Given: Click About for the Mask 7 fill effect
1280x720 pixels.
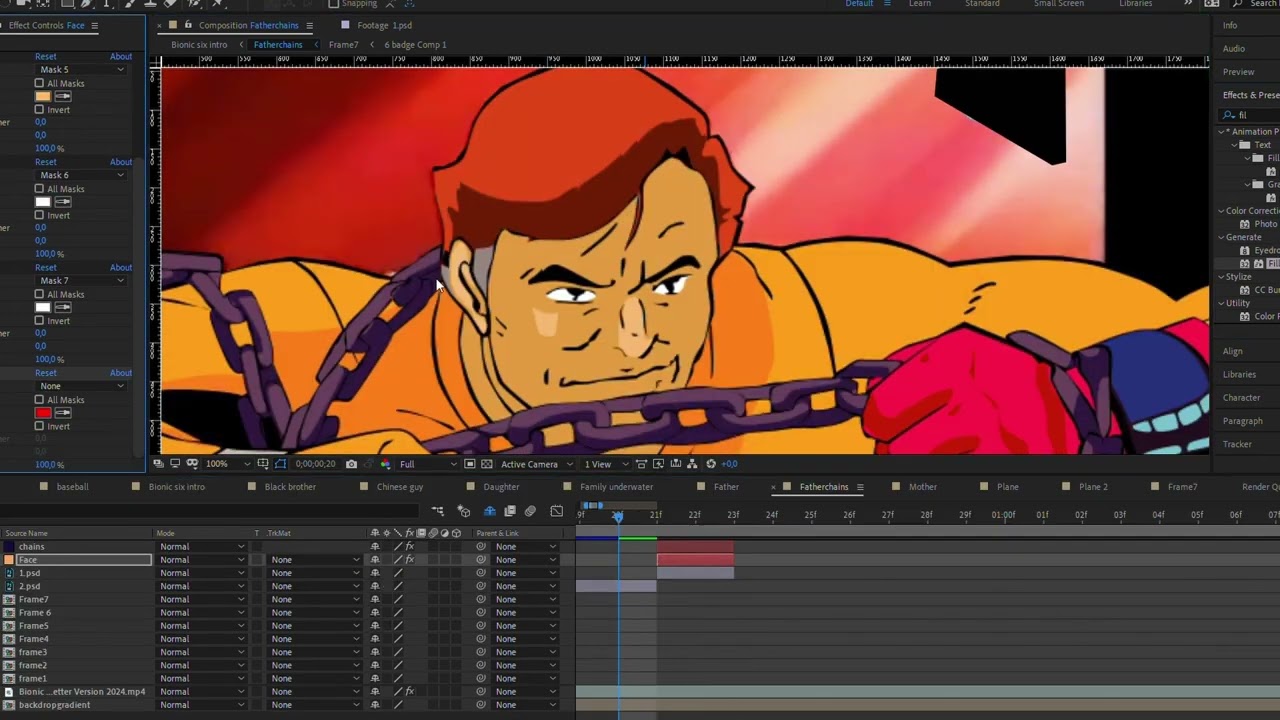Looking at the screenshot, I should click(121, 267).
